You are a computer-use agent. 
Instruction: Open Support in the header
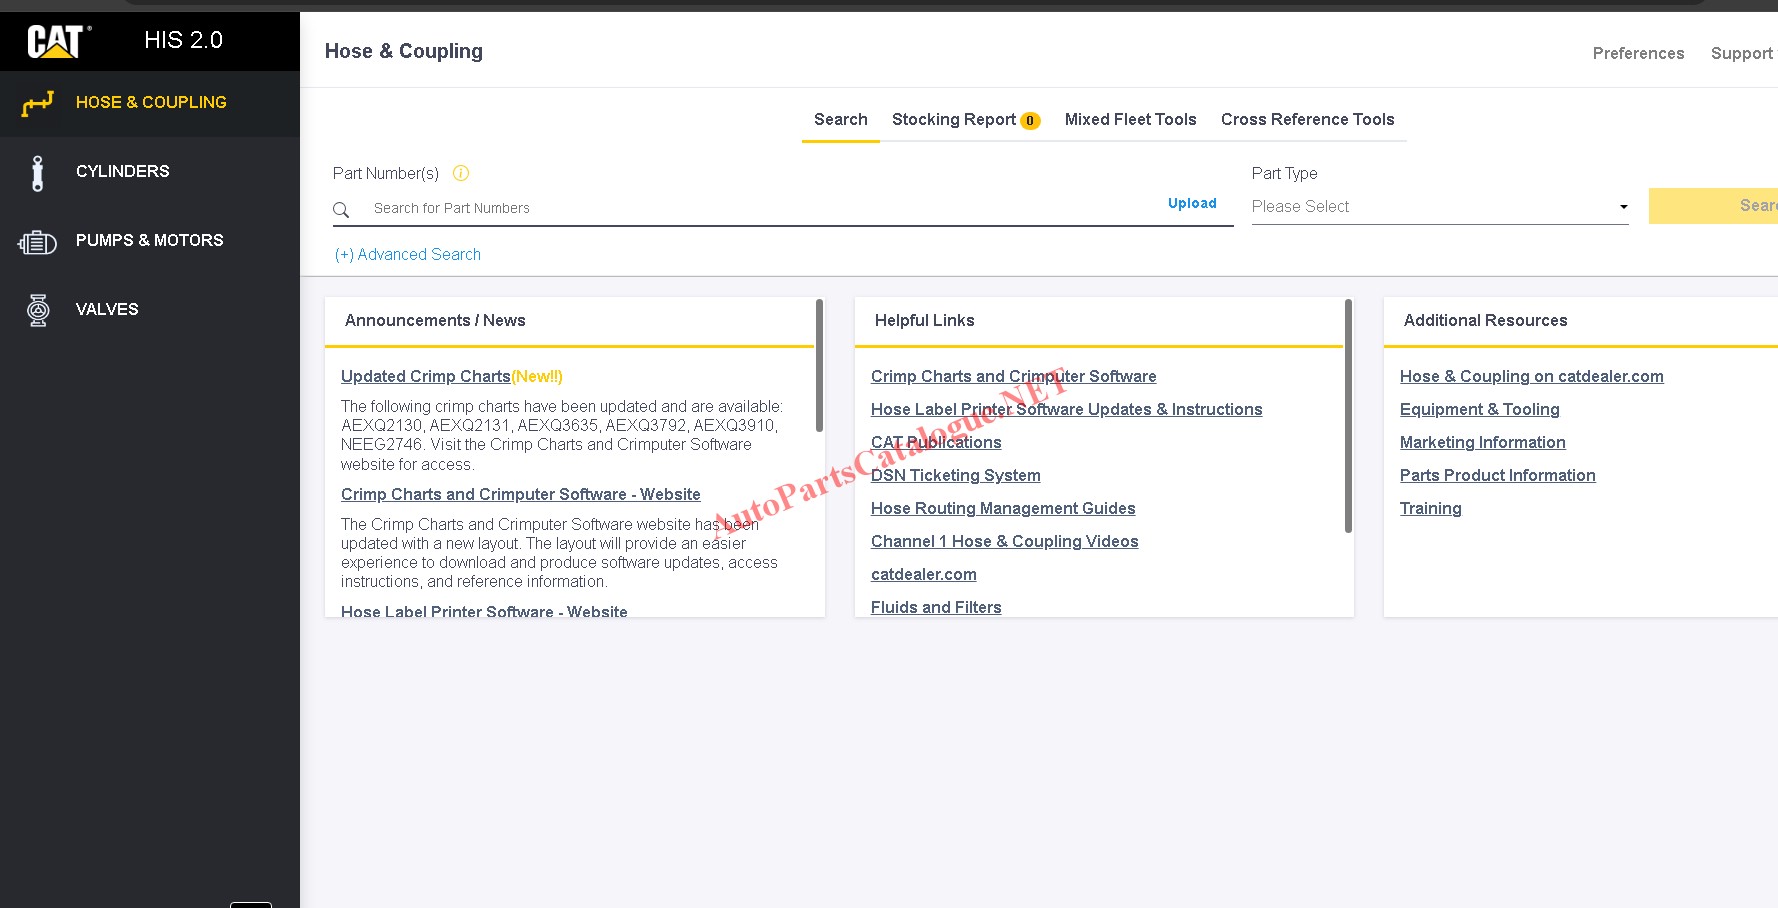(1741, 53)
